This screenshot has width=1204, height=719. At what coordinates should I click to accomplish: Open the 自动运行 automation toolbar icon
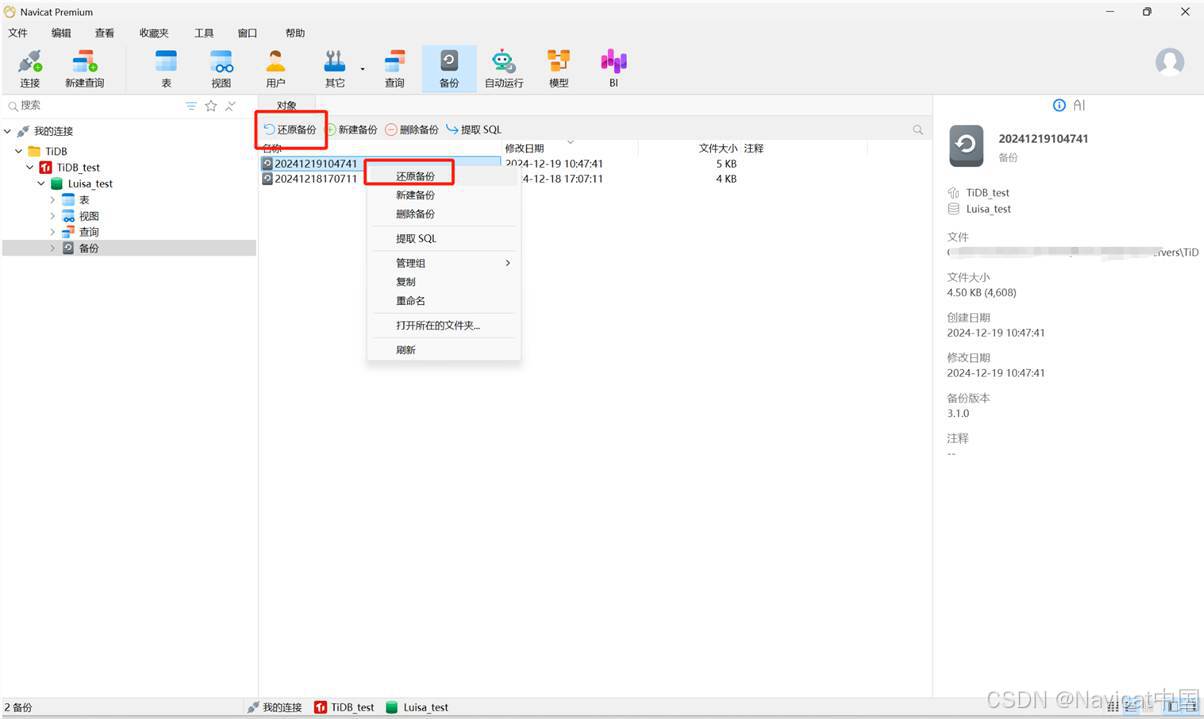click(x=504, y=68)
